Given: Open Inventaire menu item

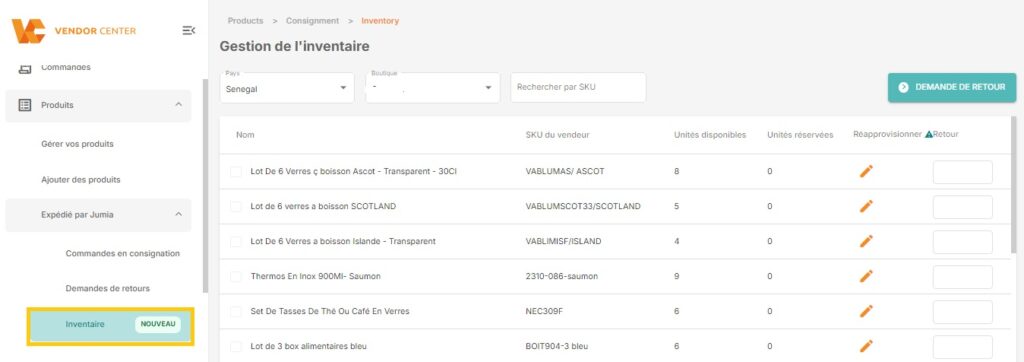Looking at the screenshot, I should (x=110, y=324).
